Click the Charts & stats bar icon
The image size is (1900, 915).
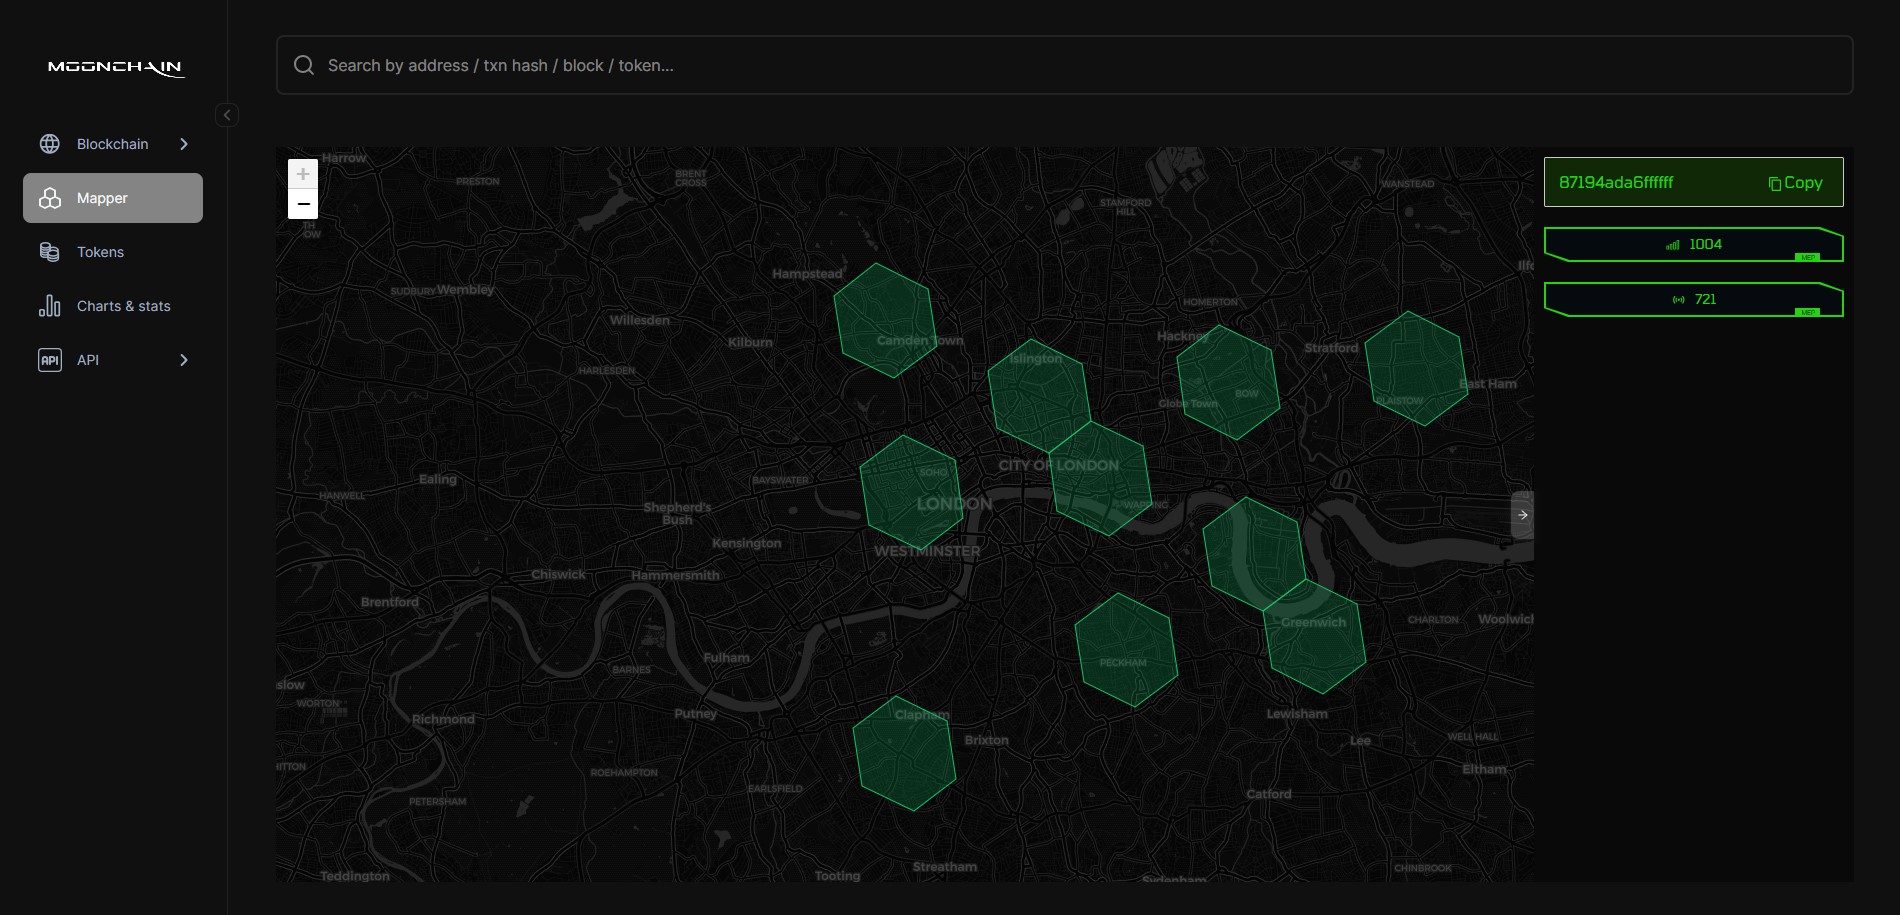click(50, 306)
